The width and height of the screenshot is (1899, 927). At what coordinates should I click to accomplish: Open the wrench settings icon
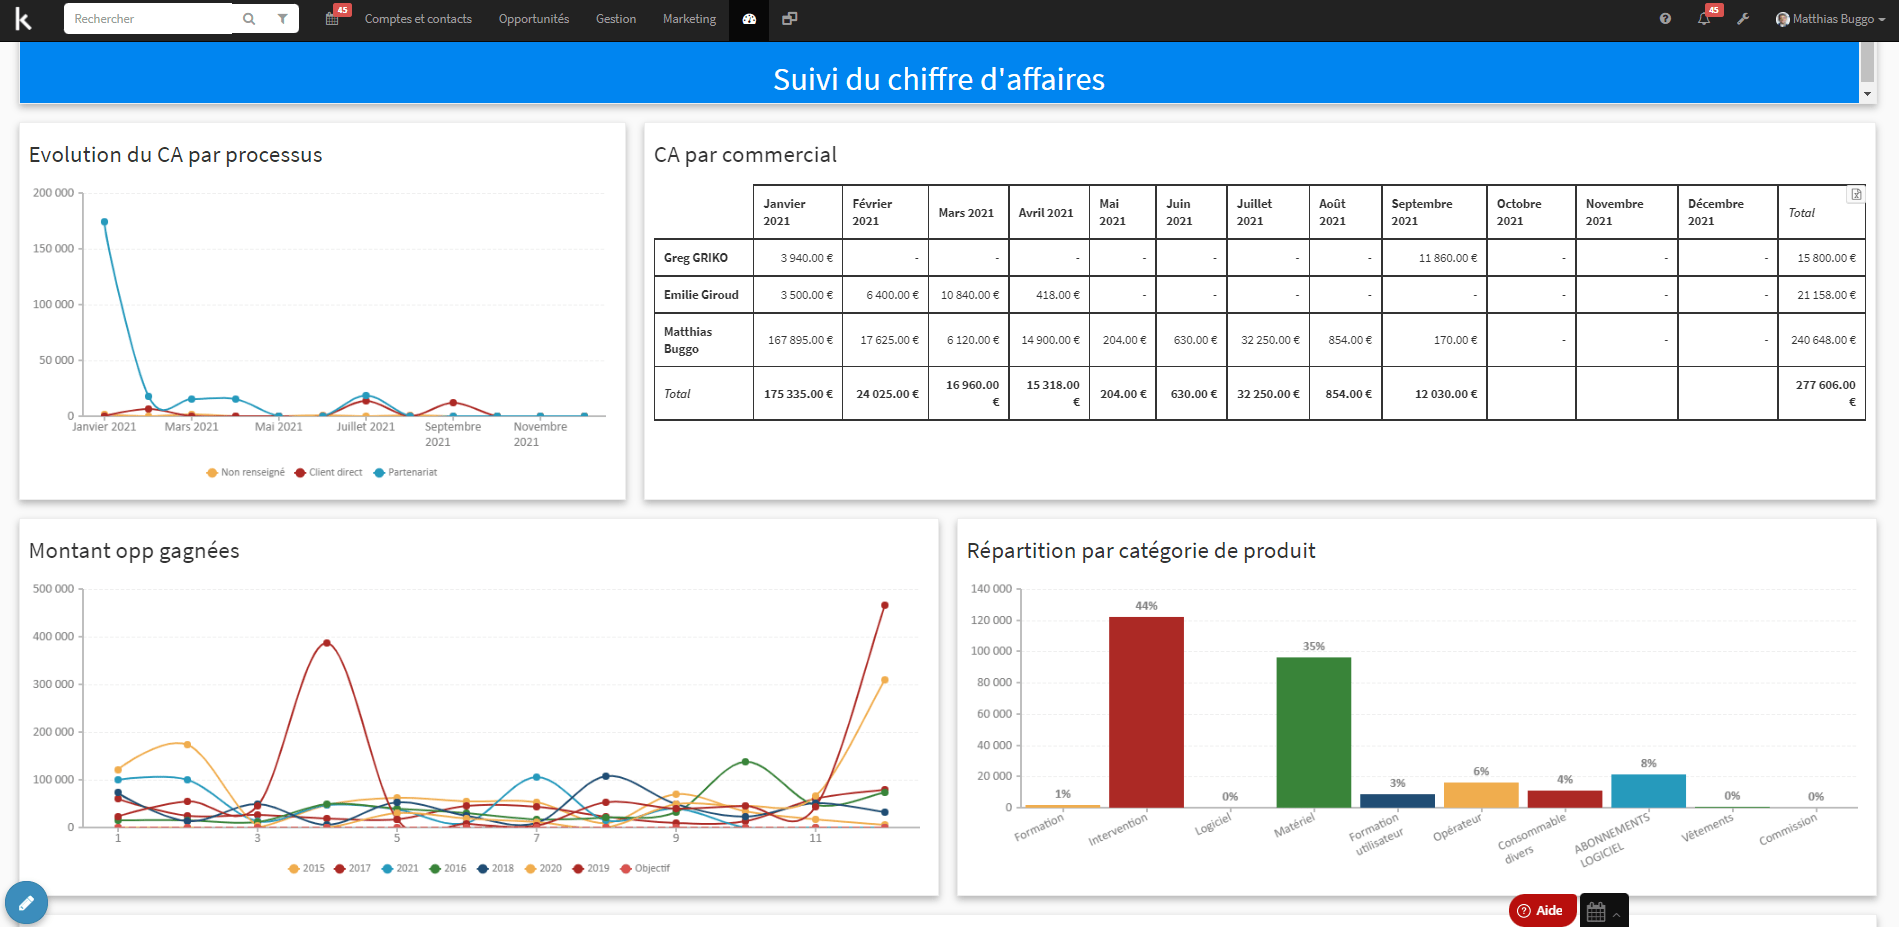[1743, 18]
